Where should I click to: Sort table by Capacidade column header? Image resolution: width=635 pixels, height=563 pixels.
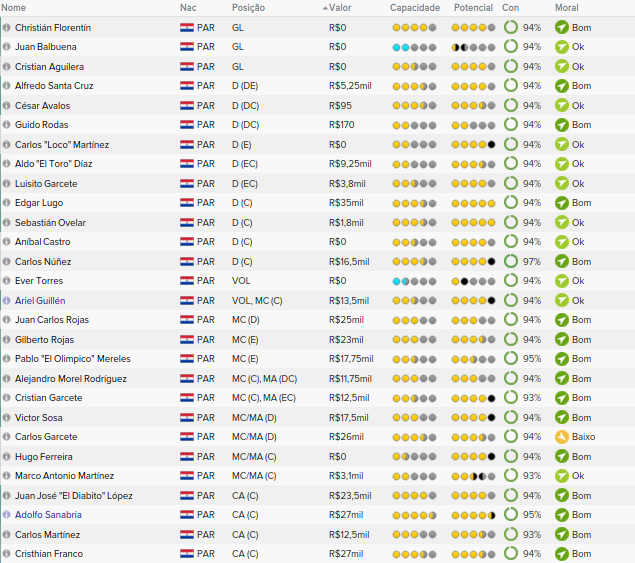pos(415,8)
